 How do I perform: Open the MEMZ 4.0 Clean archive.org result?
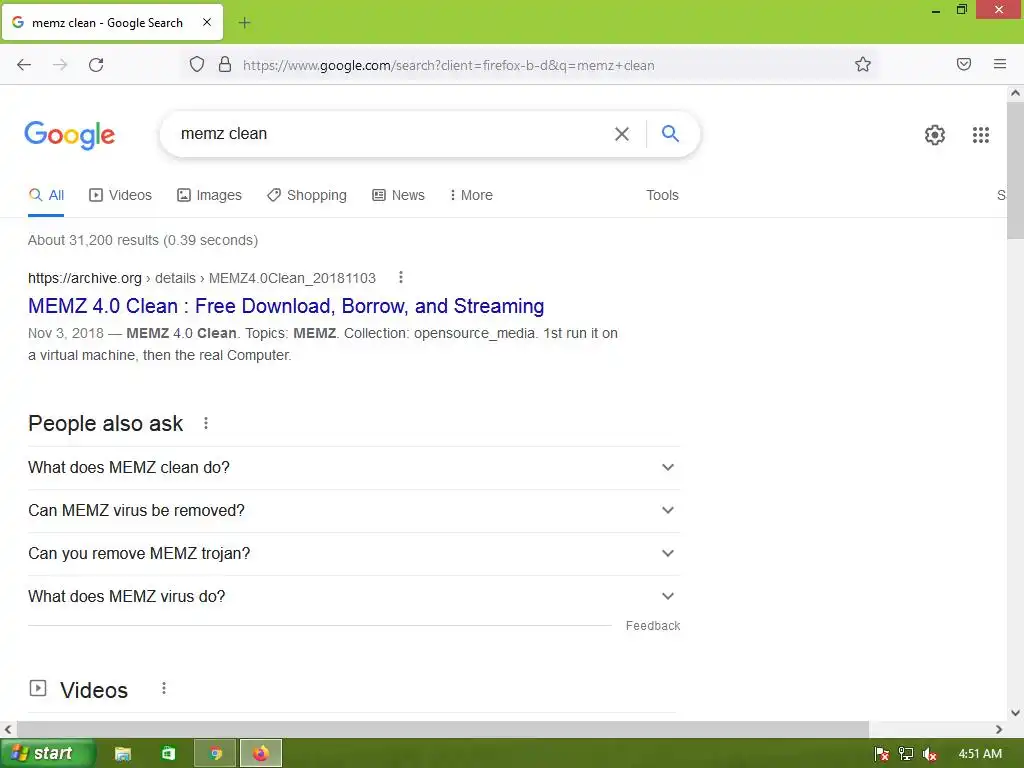tap(286, 306)
